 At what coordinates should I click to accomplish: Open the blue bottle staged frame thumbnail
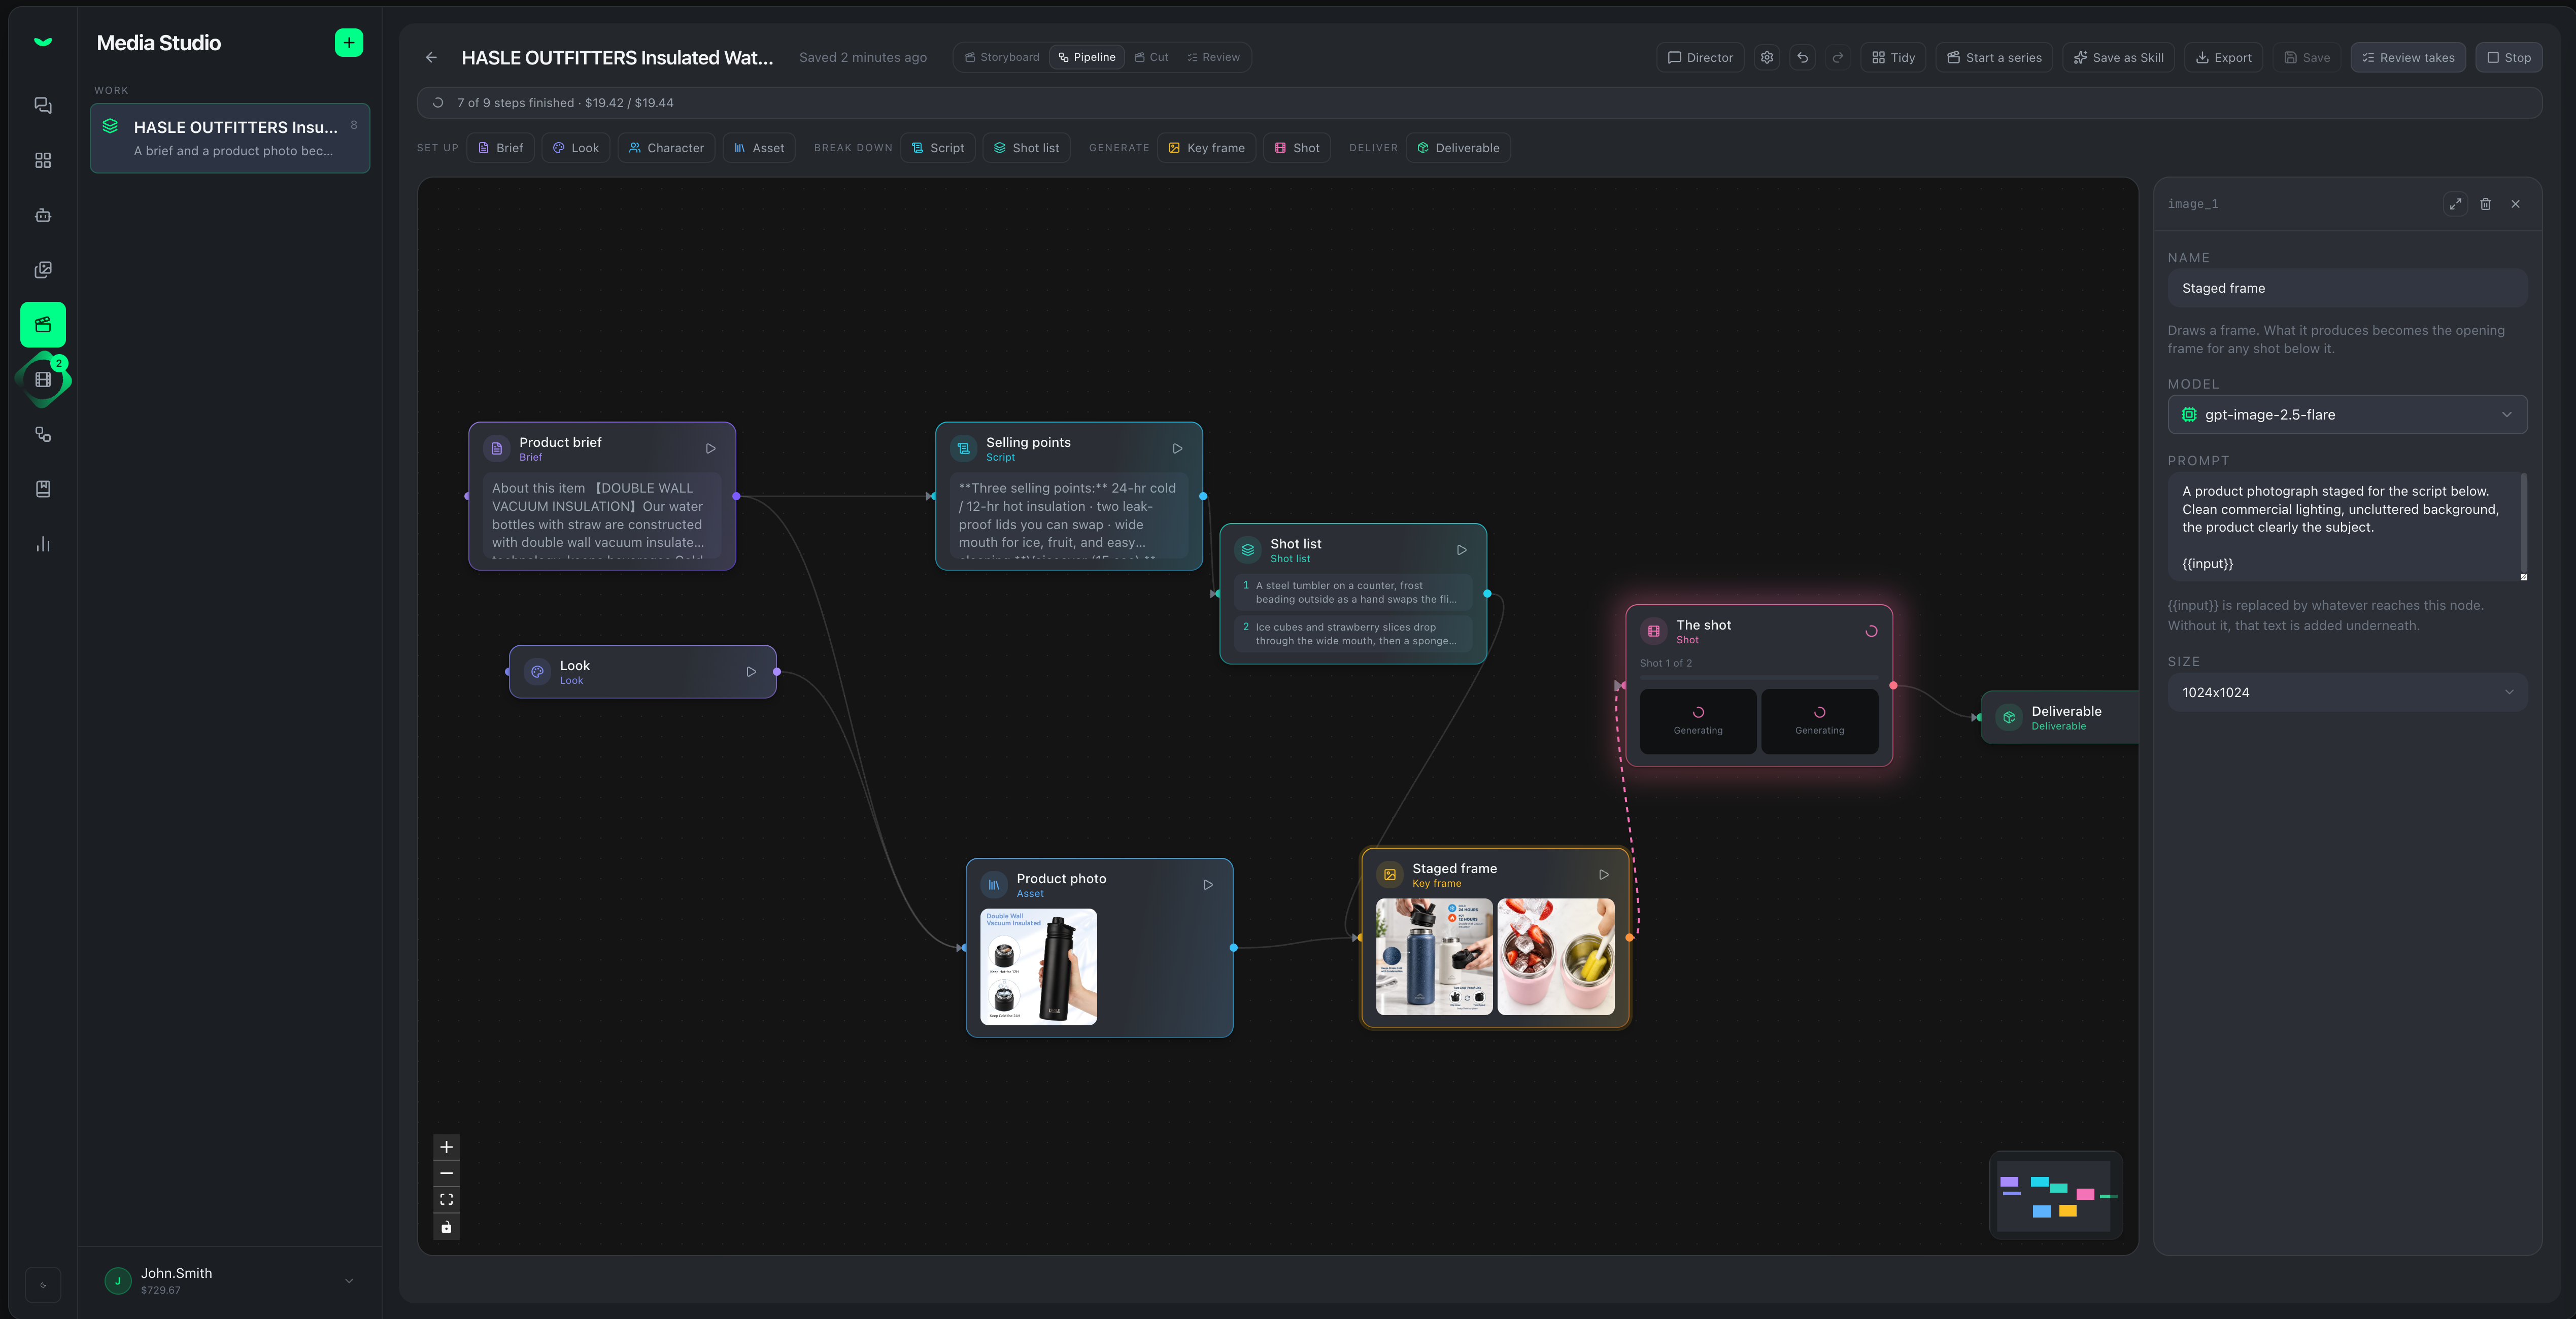(1434, 956)
